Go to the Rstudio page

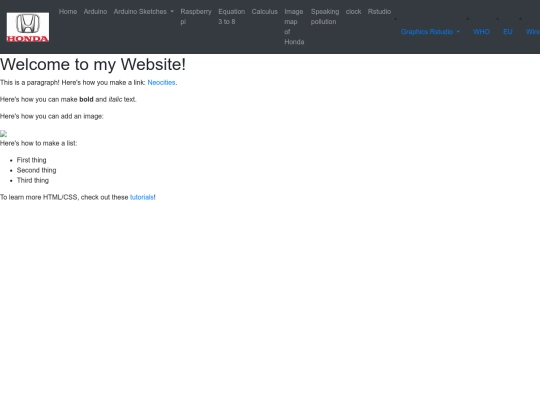(379, 12)
